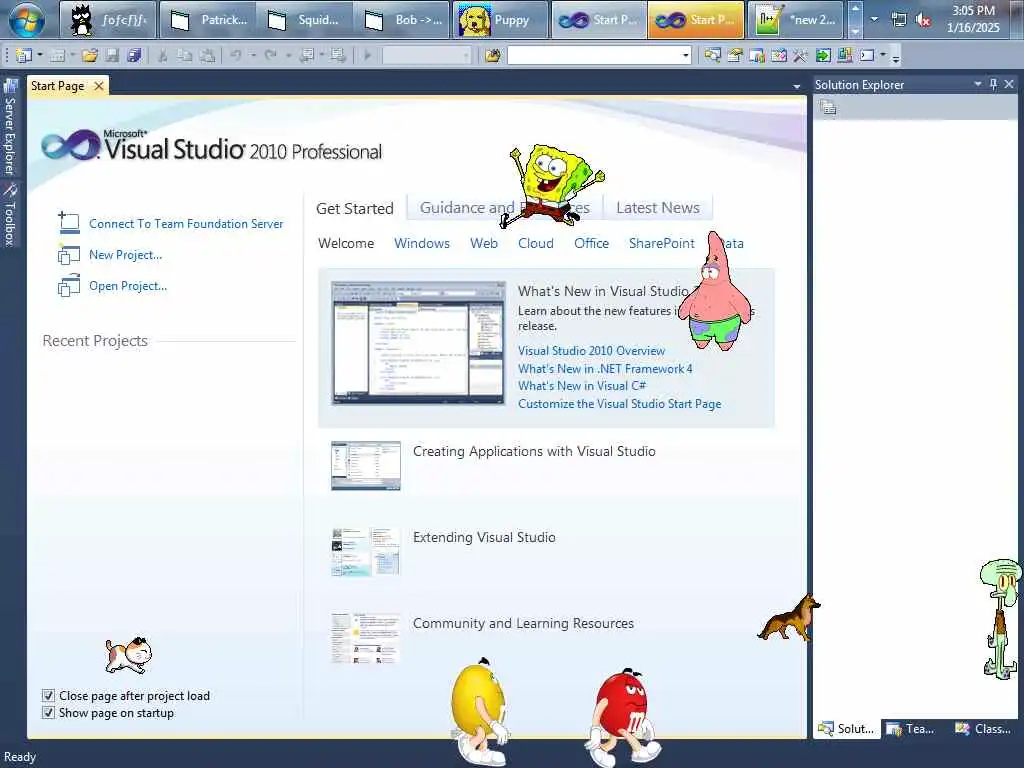Select the Windows sub-tab
This screenshot has width=1024, height=768.
coord(422,243)
